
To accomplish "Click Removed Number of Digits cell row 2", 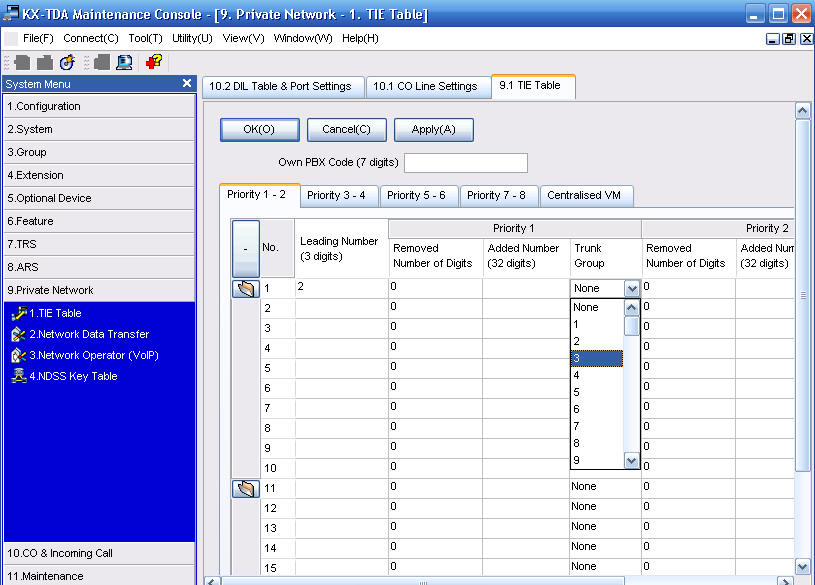I will 435,308.
